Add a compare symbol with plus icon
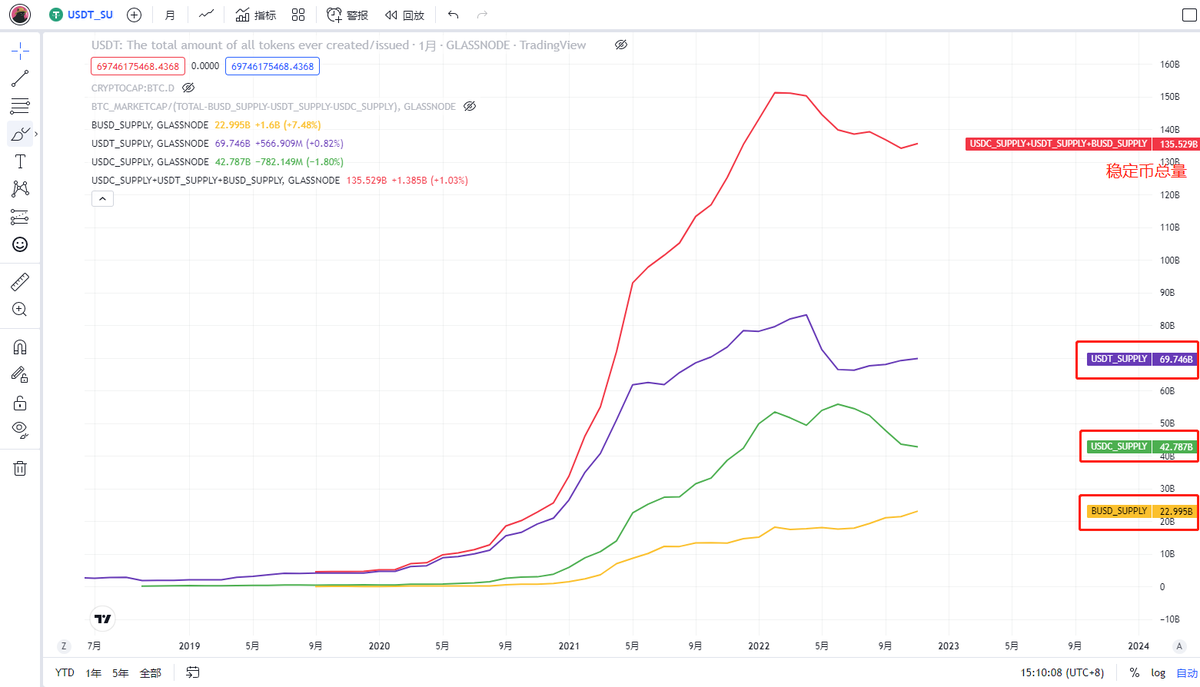 (134, 15)
